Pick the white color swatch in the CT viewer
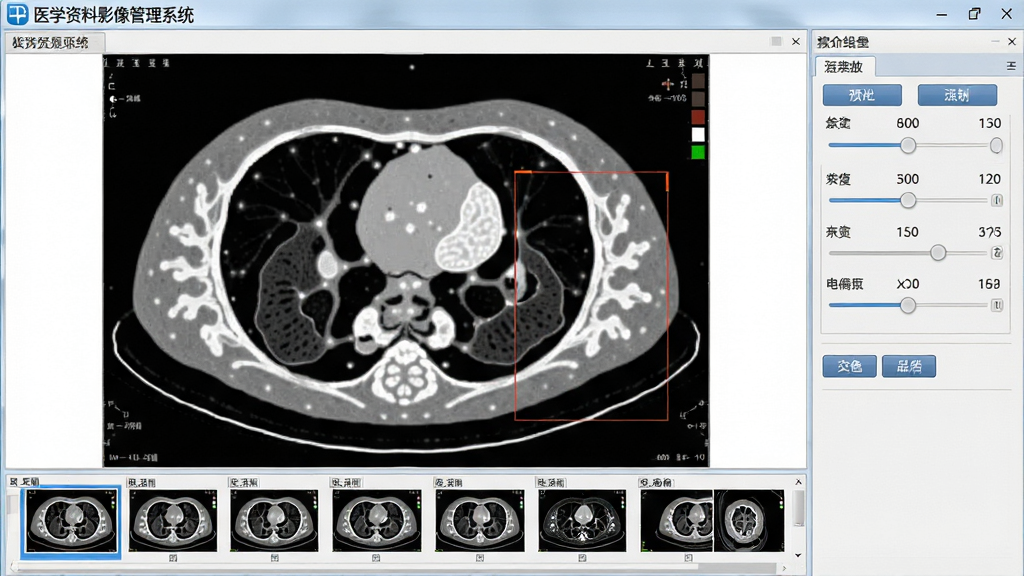Viewport: 1024px width, 576px height. tap(698, 135)
